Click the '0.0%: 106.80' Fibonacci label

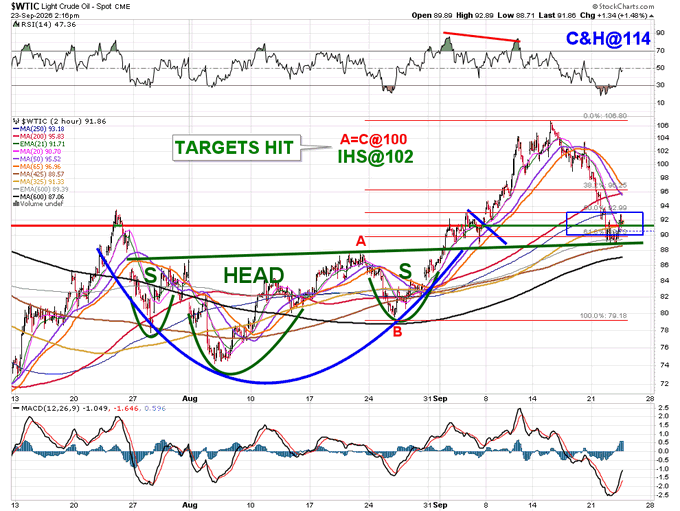point(605,116)
